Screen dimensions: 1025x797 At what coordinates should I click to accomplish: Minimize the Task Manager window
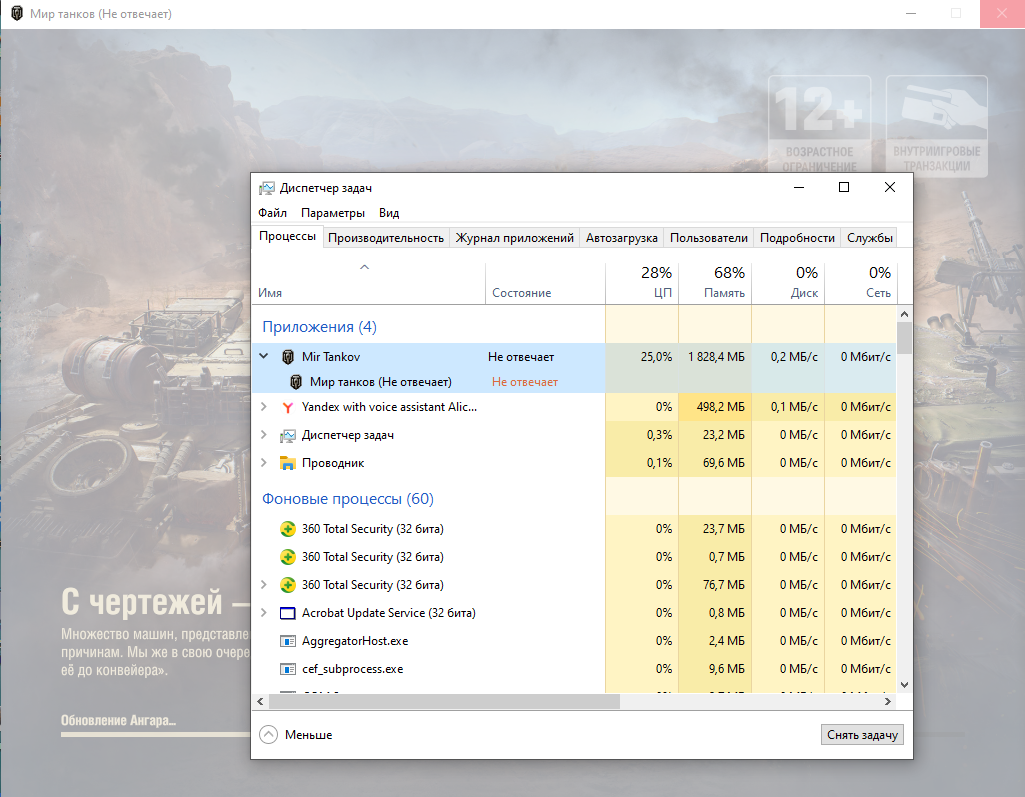pyautogui.click(x=799, y=188)
